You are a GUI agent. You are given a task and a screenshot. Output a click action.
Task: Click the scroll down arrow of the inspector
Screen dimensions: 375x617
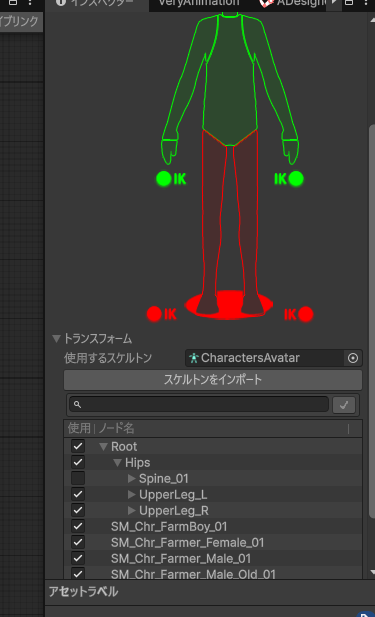pyautogui.click(x=372, y=573)
